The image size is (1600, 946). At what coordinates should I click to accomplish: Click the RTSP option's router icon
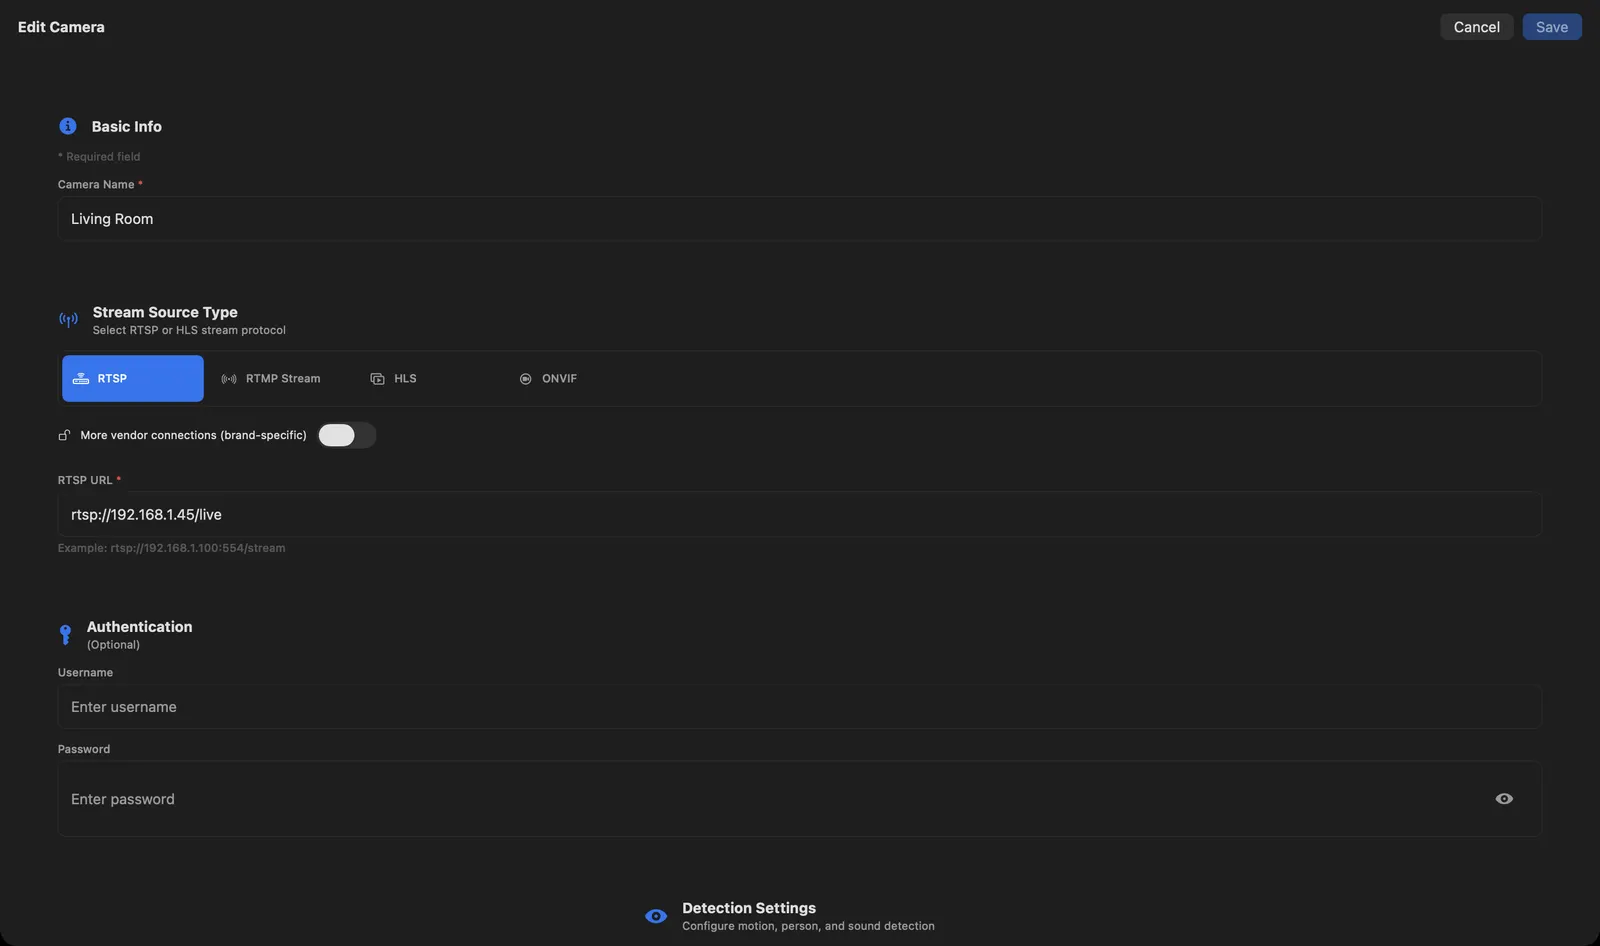pos(81,379)
